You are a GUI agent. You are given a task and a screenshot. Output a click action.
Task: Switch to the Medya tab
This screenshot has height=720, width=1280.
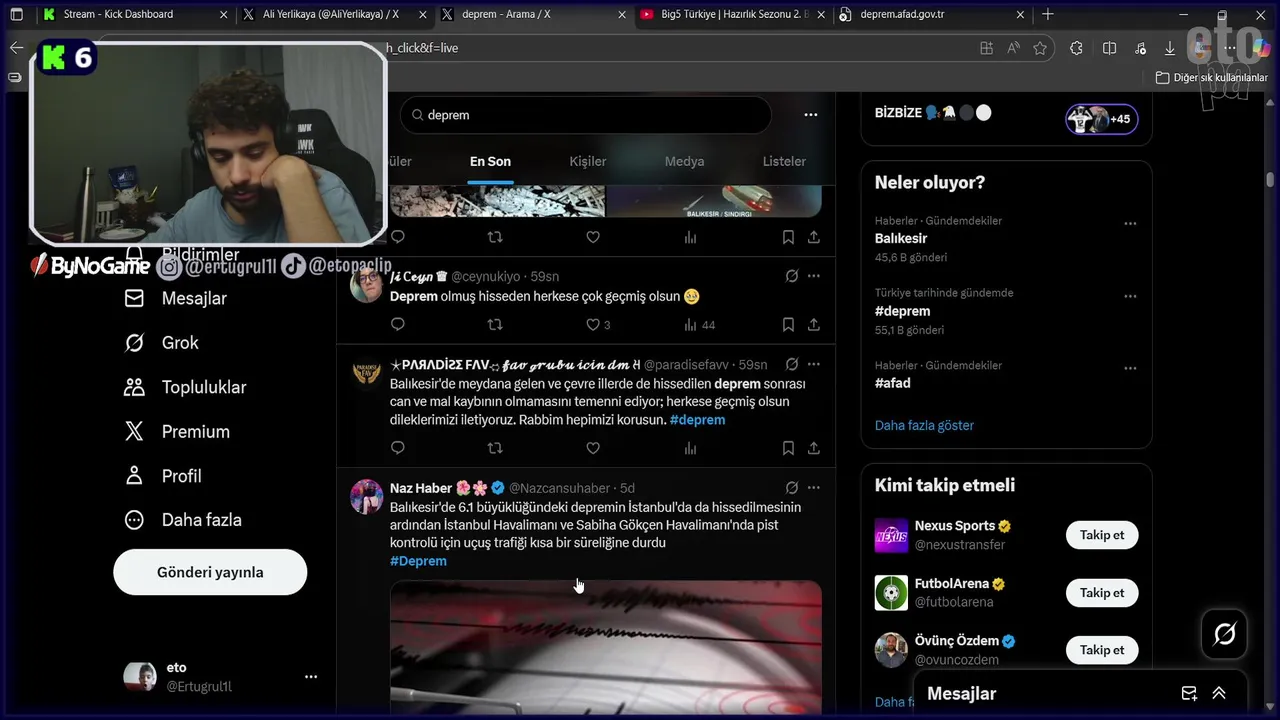[685, 161]
